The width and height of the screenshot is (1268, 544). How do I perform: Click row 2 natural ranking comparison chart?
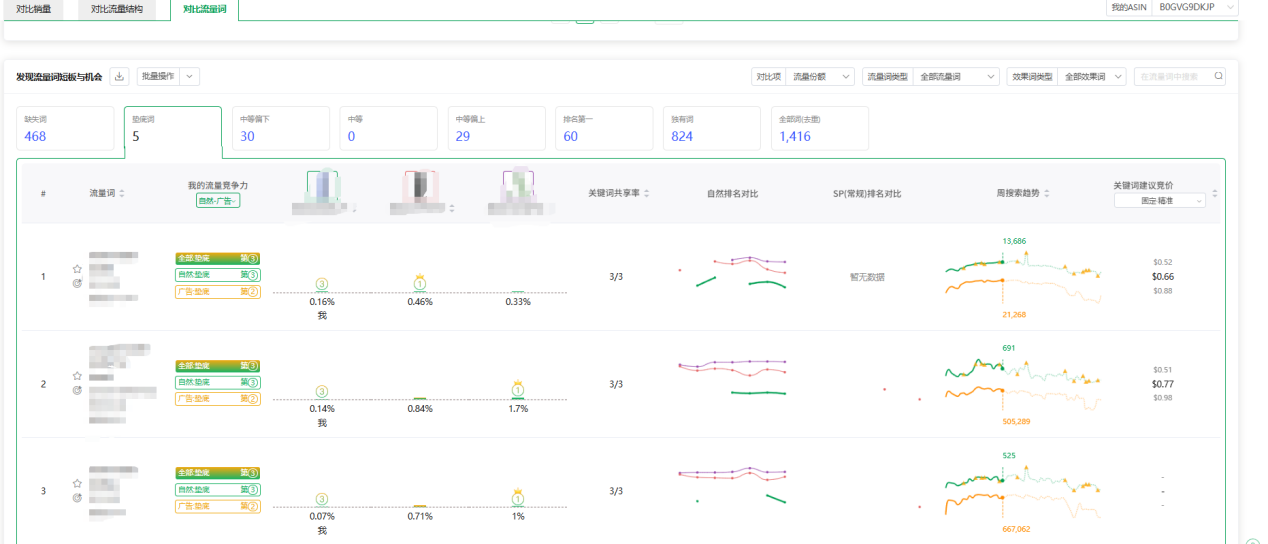[732, 379]
